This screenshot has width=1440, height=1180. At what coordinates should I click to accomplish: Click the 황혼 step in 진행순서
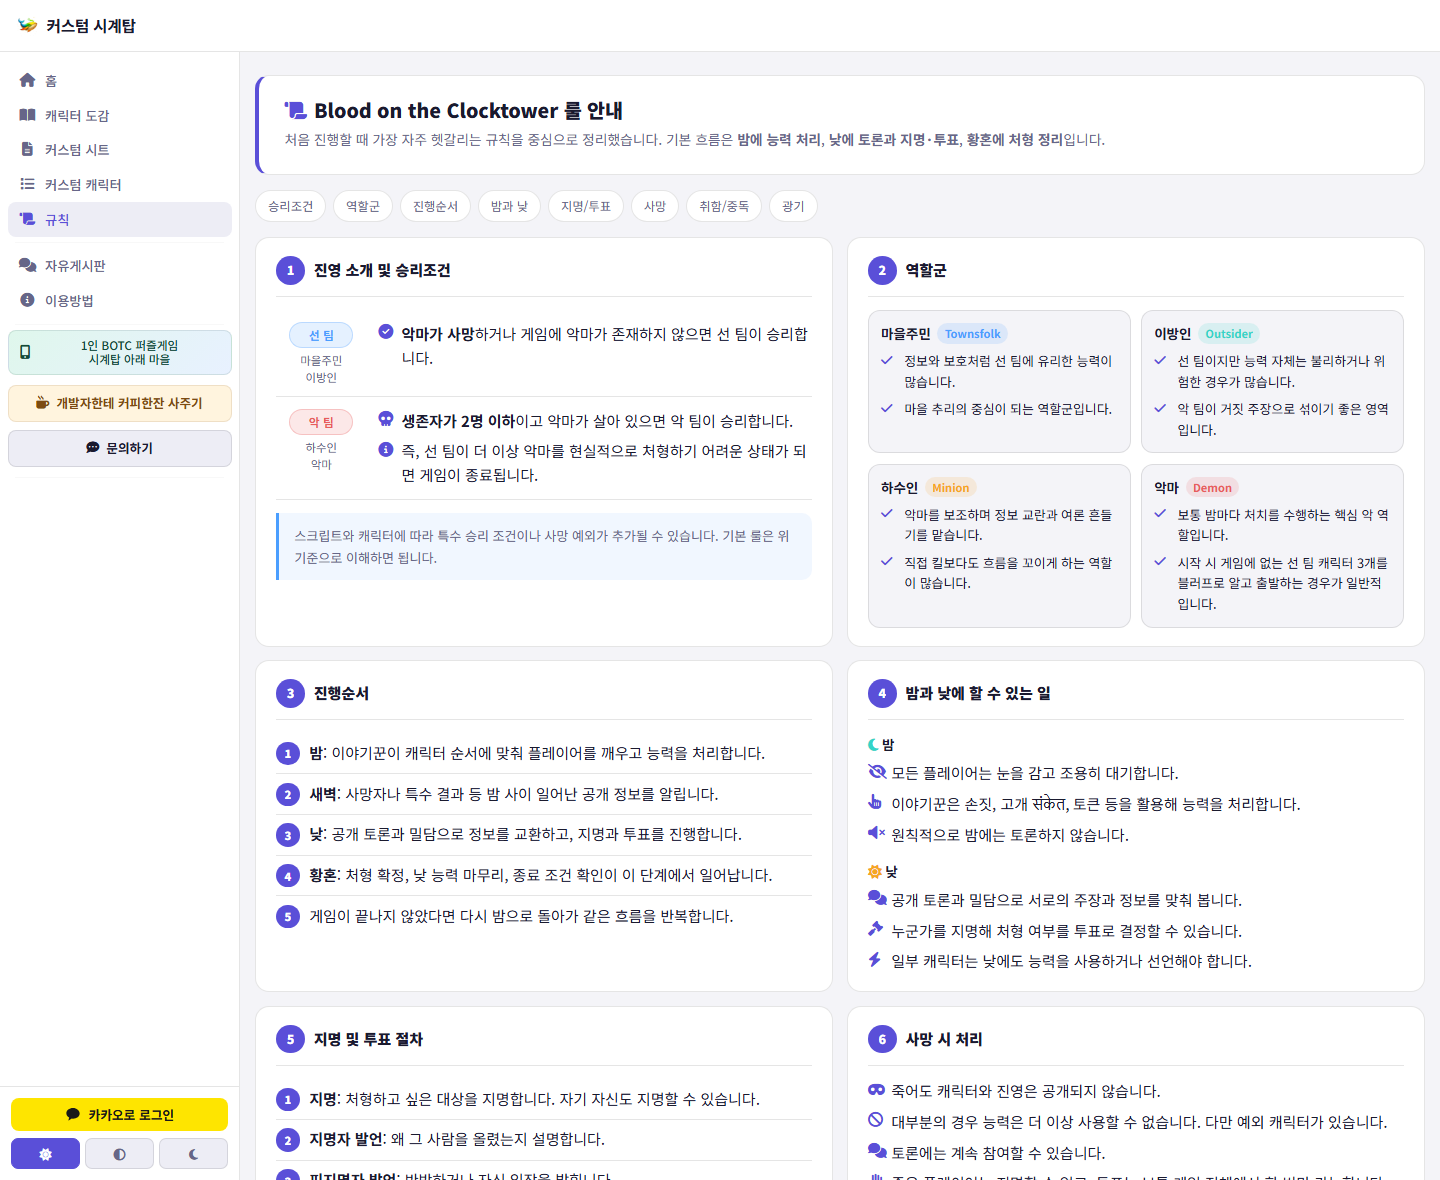coord(544,875)
